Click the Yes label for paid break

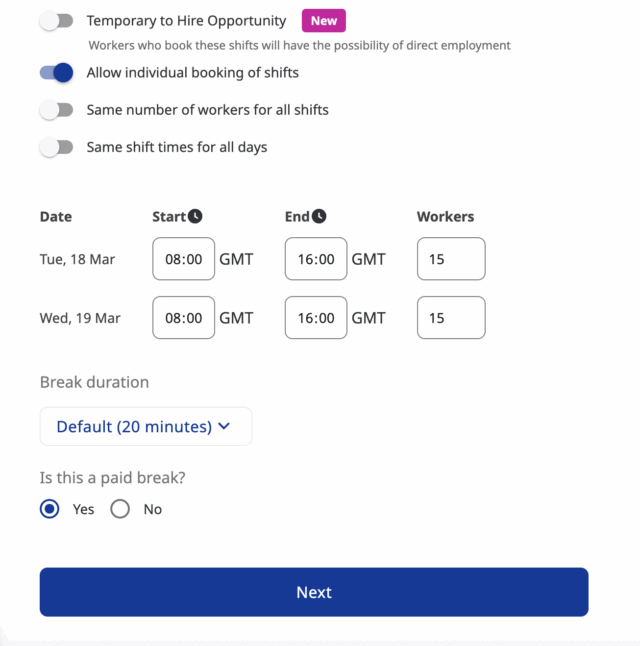point(84,509)
